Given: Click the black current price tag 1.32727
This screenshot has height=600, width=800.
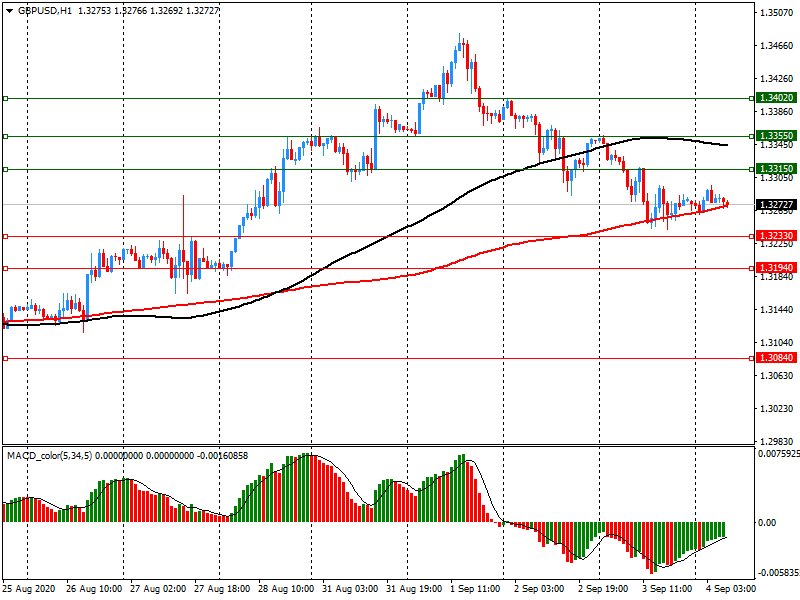Looking at the screenshot, I should tap(776, 205).
